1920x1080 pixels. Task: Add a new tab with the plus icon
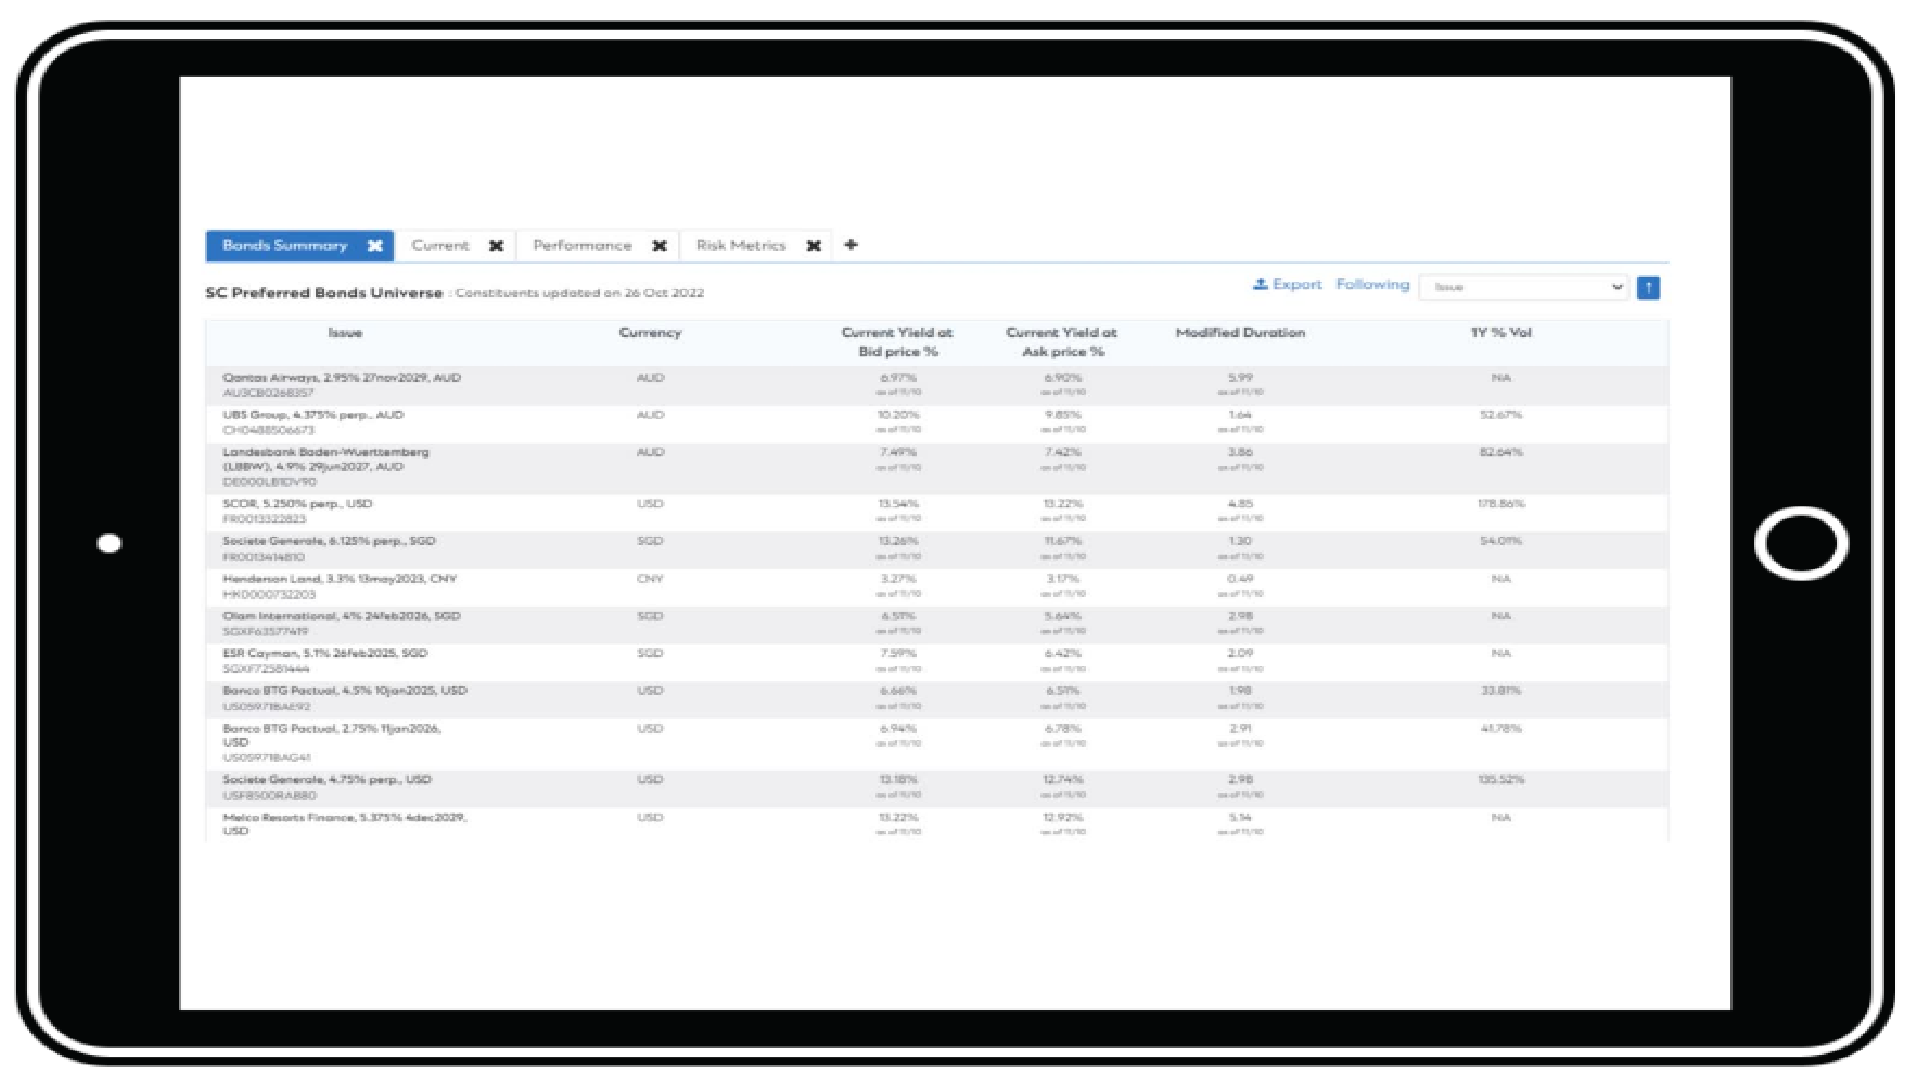coord(851,245)
